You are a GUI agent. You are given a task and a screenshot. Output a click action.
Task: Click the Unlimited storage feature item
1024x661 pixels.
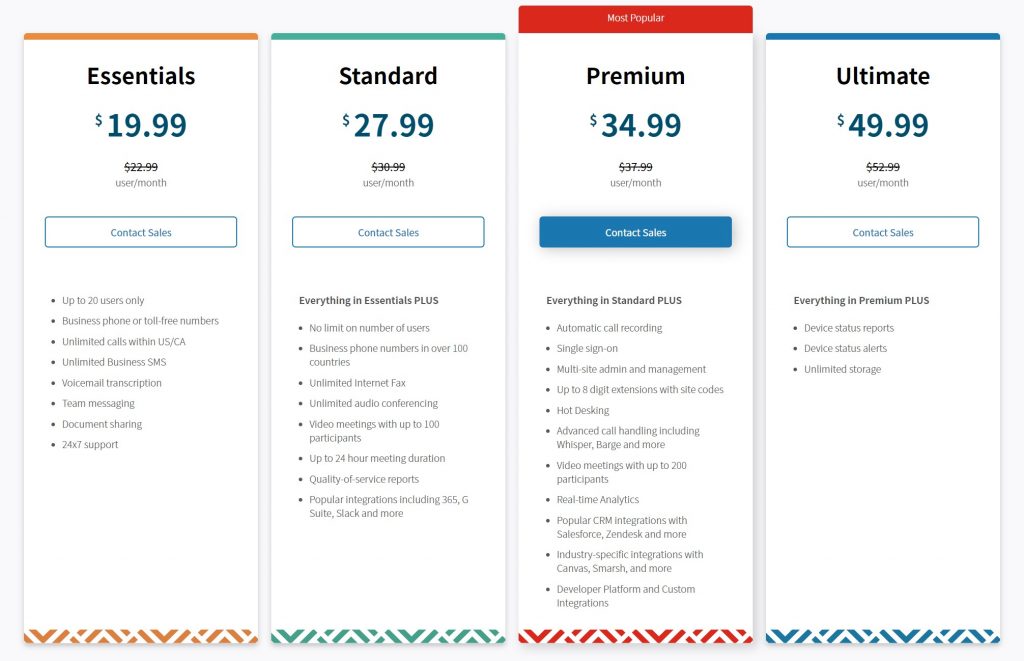[x=841, y=369]
